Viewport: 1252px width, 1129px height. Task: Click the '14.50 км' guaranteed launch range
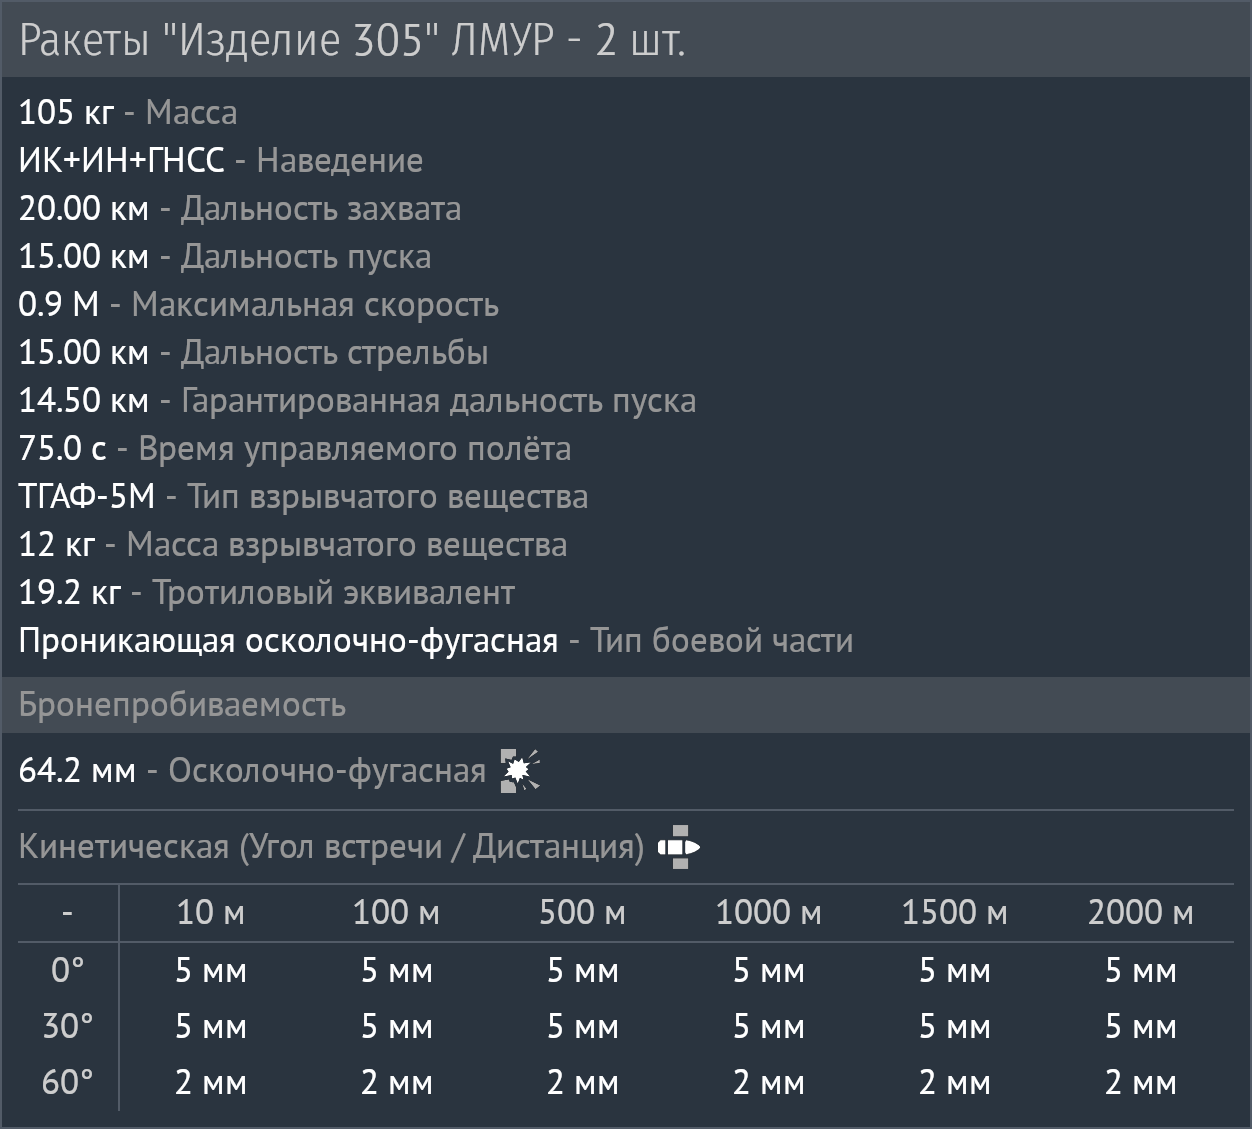coord(84,400)
